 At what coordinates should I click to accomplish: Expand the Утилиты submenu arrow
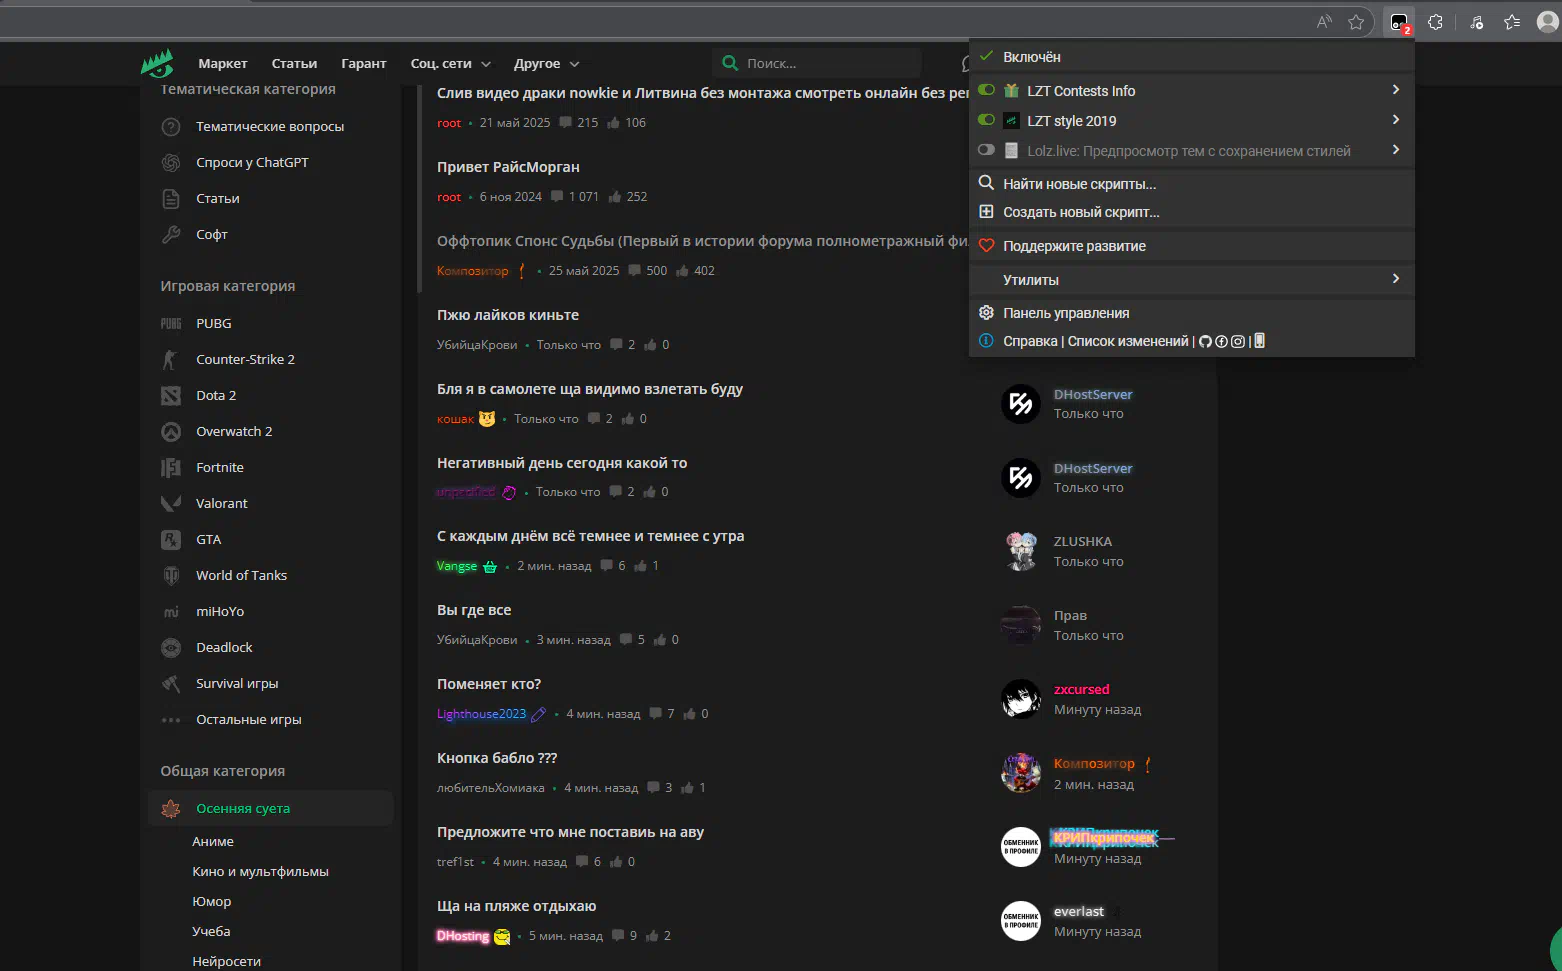[x=1395, y=279]
